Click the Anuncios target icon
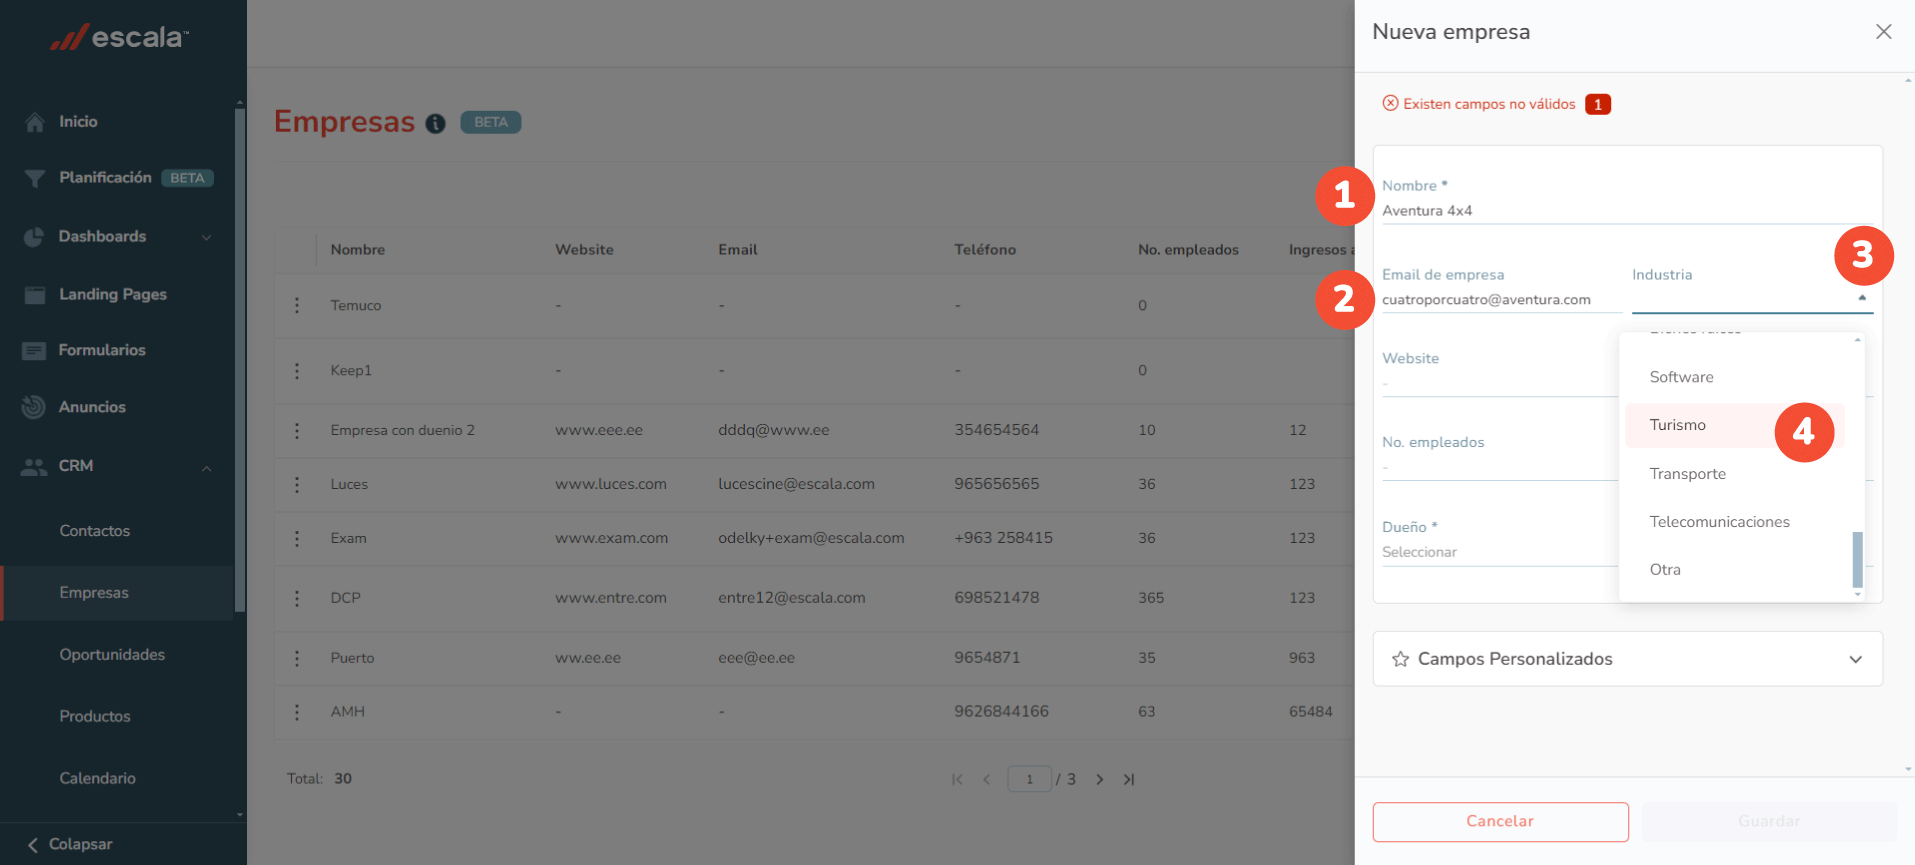Image resolution: width=1915 pixels, height=865 pixels. click(x=34, y=407)
